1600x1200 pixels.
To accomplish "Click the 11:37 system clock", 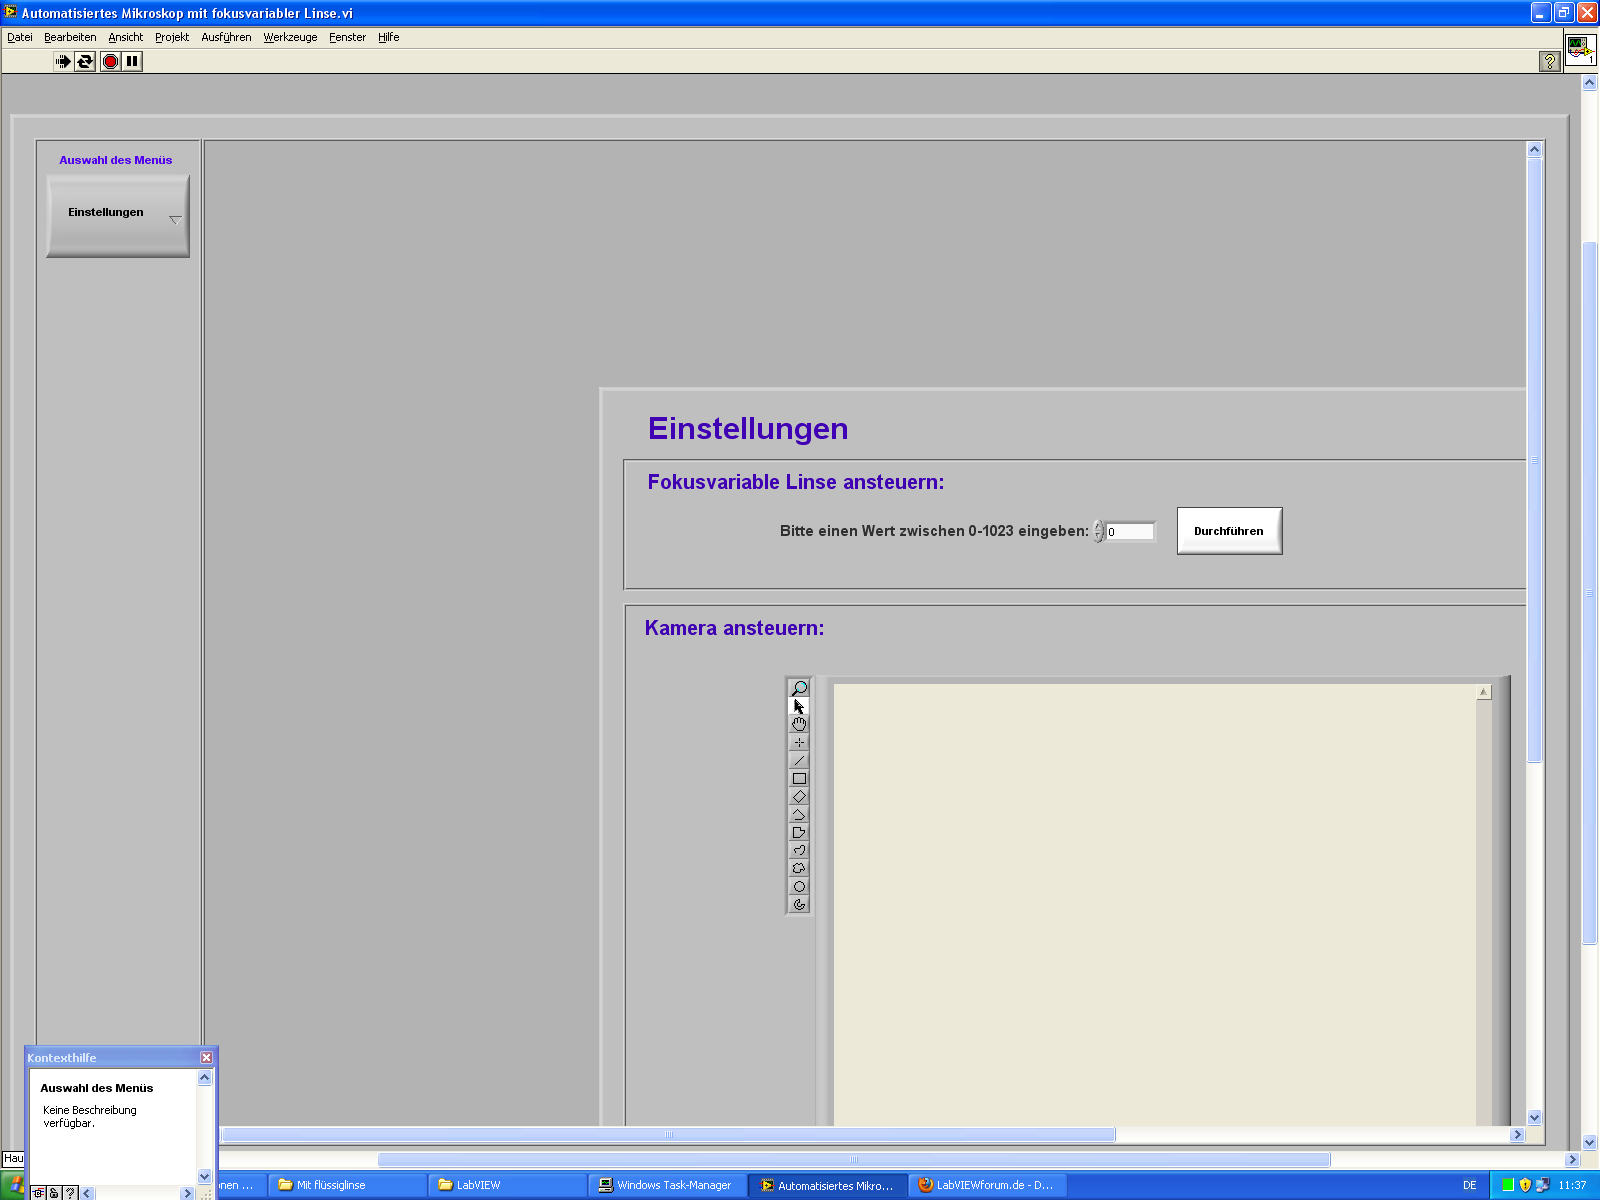I will tap(1572, 1185).
